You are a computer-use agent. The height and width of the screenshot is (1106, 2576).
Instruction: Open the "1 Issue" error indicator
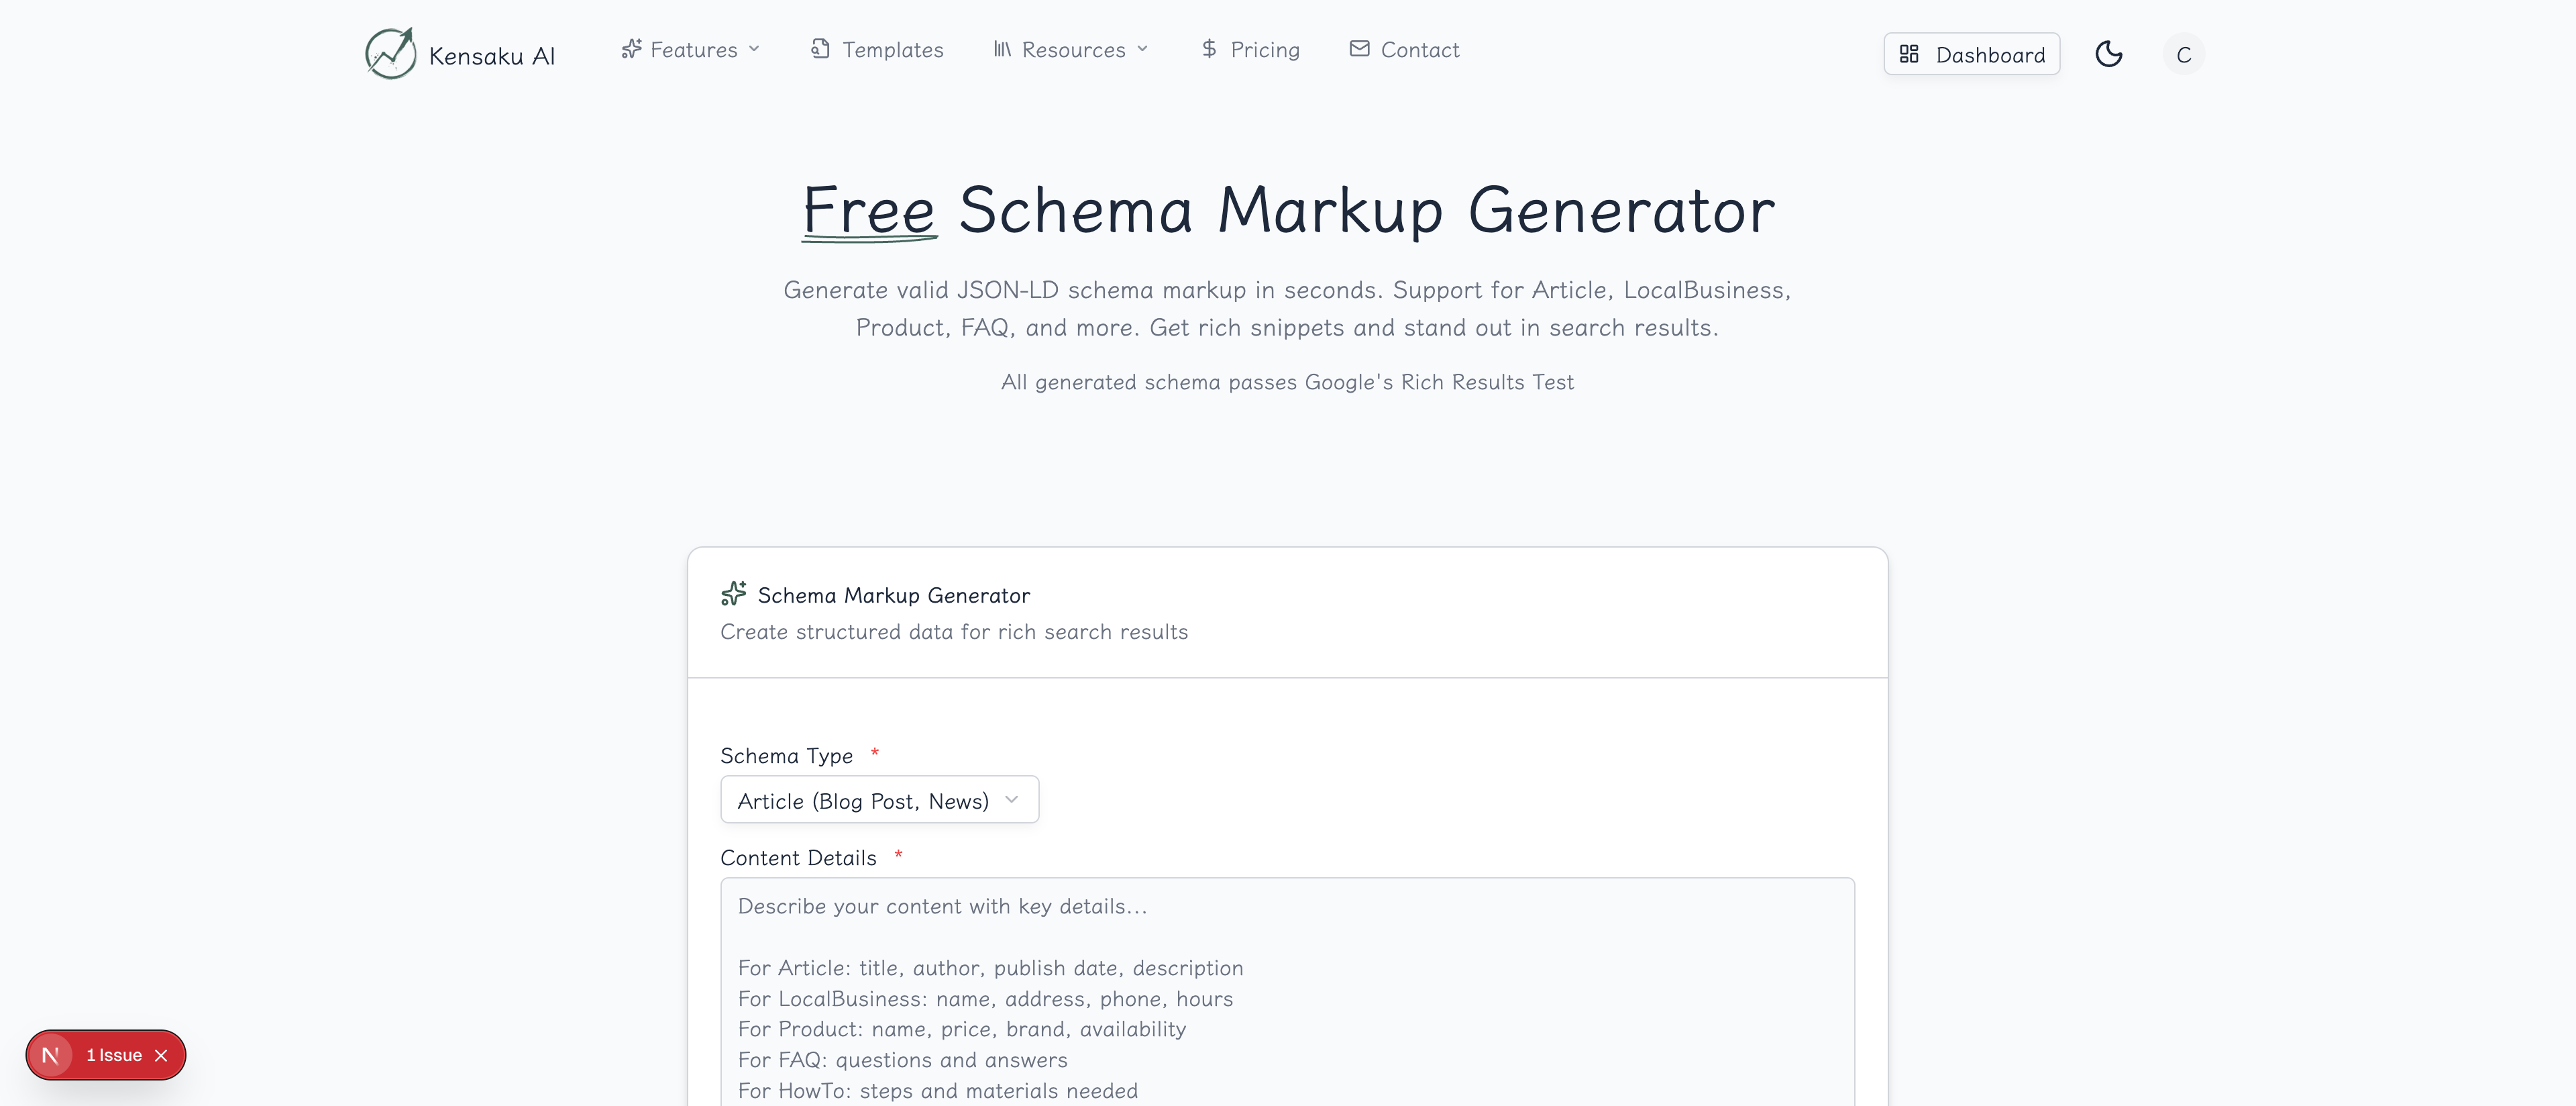pos(113,1055)
